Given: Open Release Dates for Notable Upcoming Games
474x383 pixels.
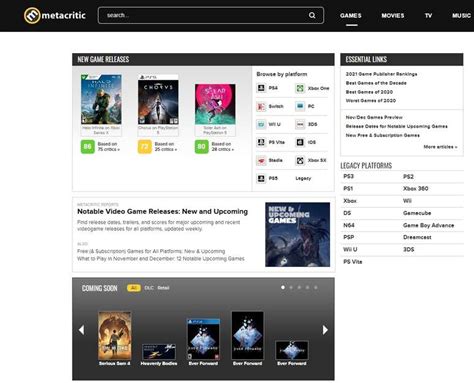Looking at the screenshot, I should click(x=397, y=126).
